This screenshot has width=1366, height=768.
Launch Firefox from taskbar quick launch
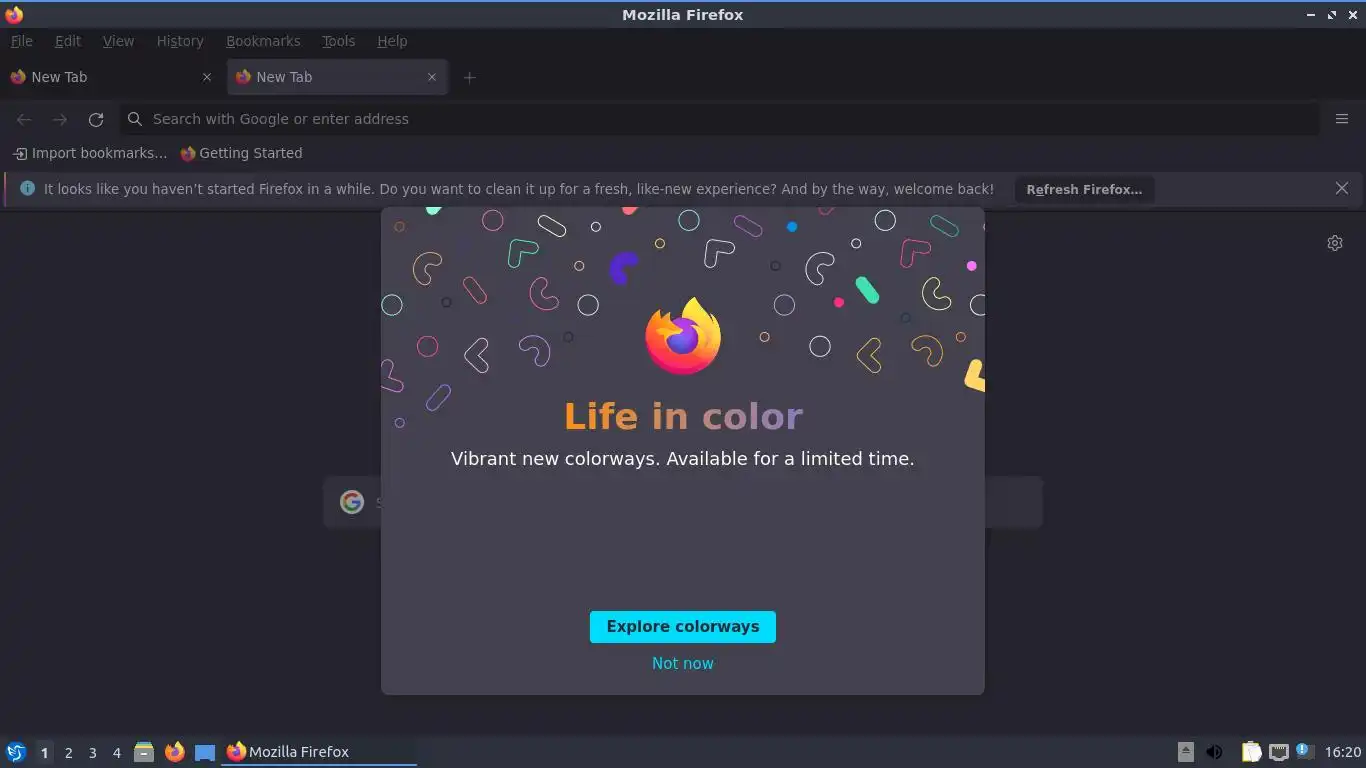point(175,752)
